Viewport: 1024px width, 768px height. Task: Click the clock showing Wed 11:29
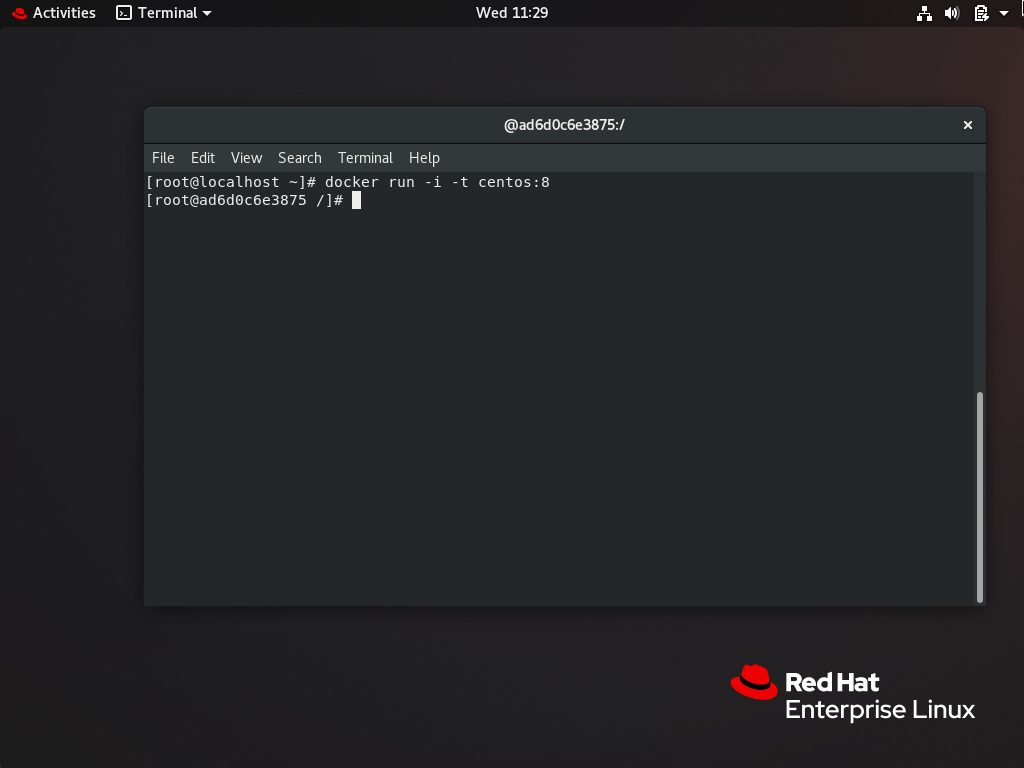511,13
